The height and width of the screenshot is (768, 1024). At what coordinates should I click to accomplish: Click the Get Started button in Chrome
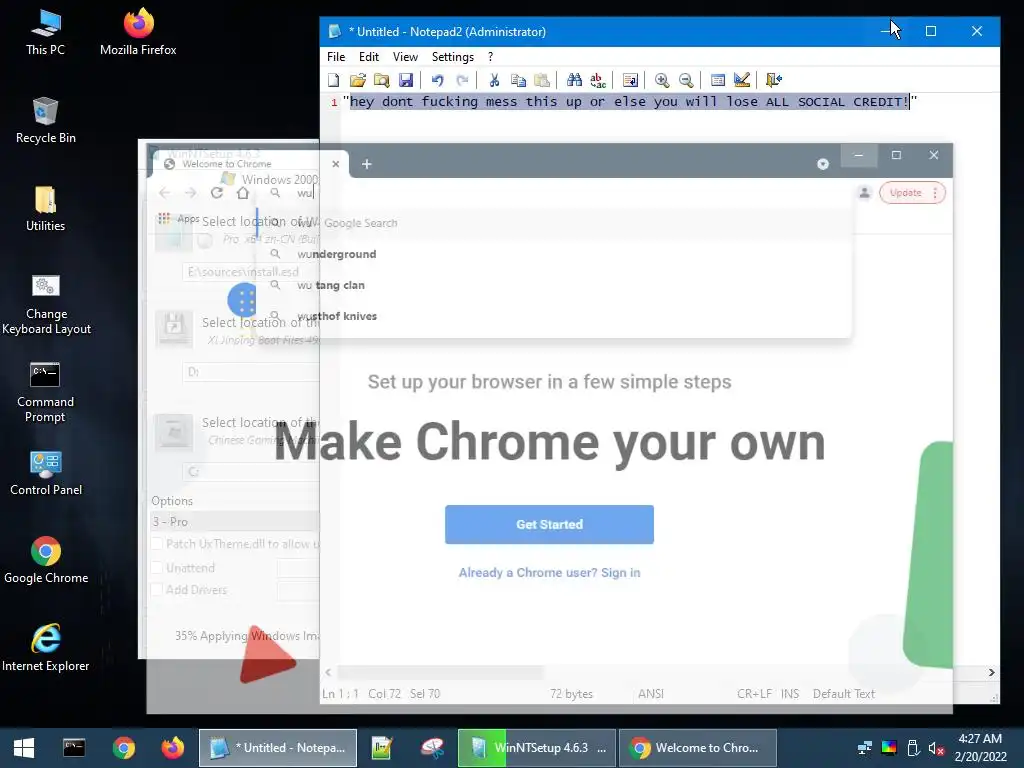549,524
